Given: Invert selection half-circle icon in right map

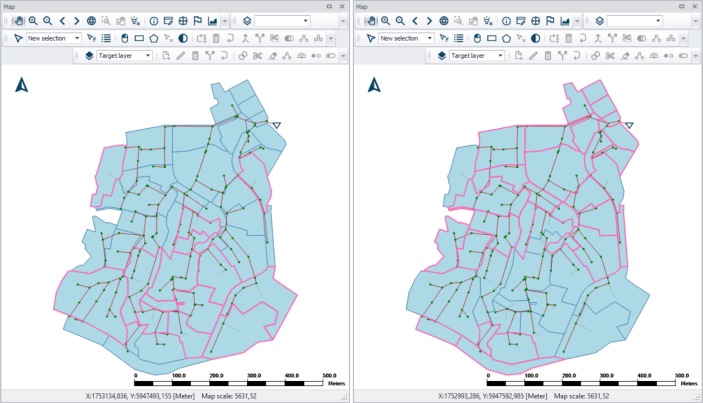Looking at the screenshot, I should (x=535, y=39).
